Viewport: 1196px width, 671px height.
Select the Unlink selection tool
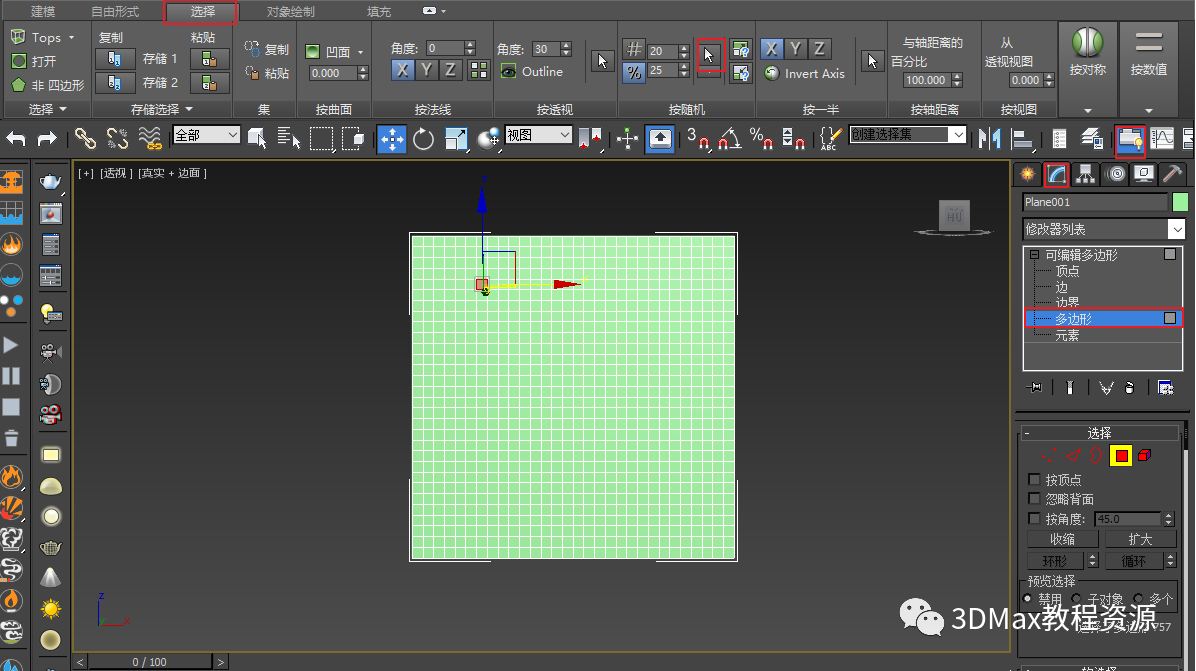click(x=117, y=139)
